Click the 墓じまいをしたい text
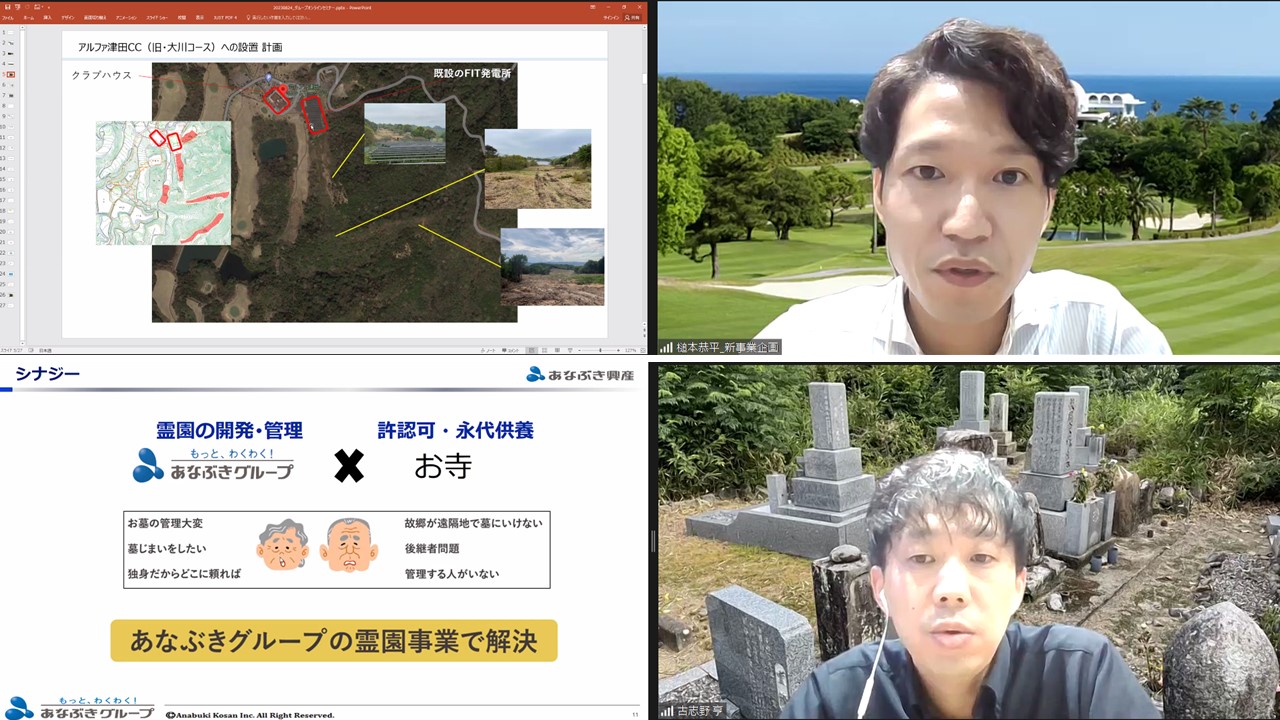The image size is (1280, 720). tap(165, 549)
